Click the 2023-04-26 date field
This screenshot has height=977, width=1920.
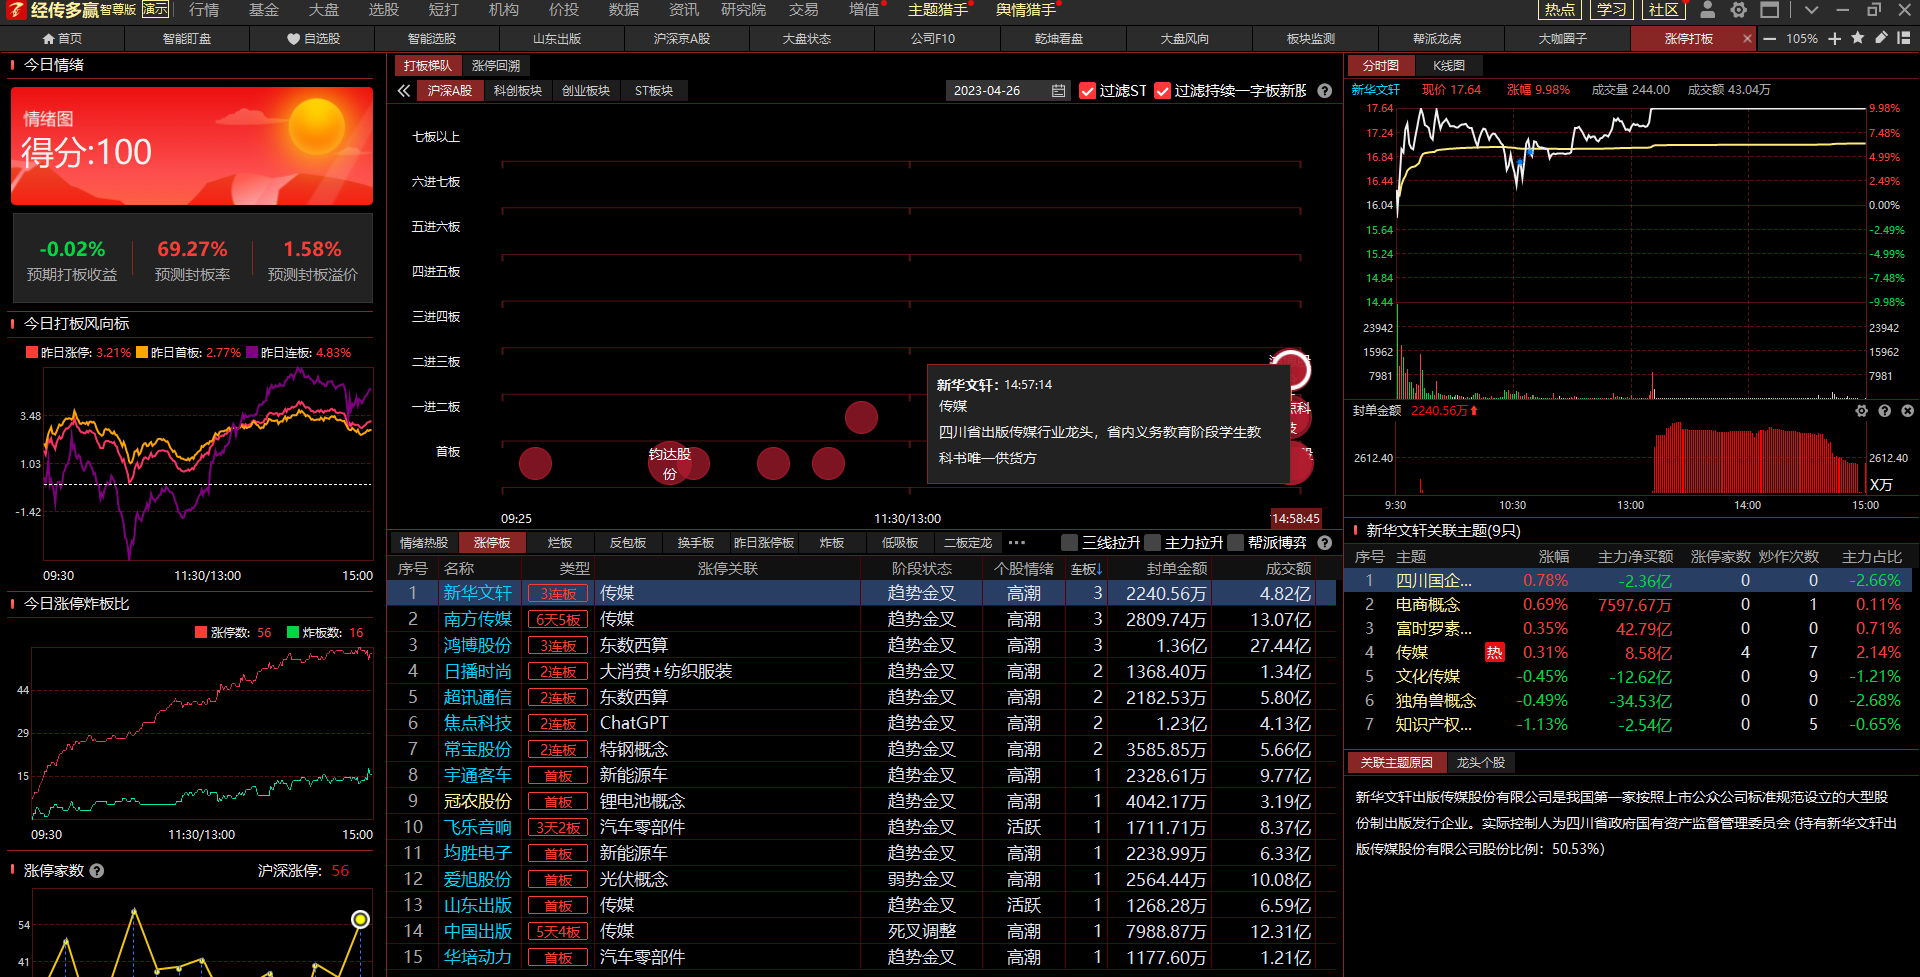click(1008, 91)
